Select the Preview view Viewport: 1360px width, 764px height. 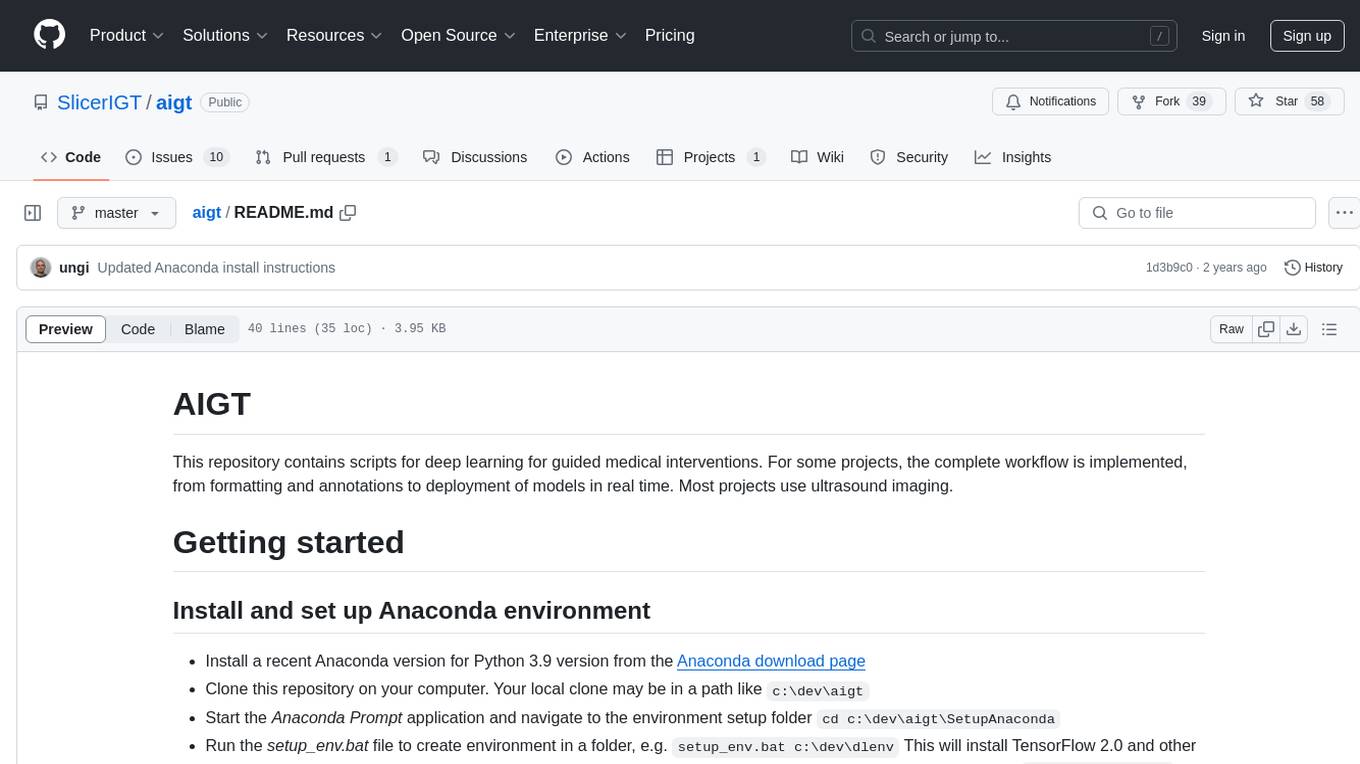66,329
